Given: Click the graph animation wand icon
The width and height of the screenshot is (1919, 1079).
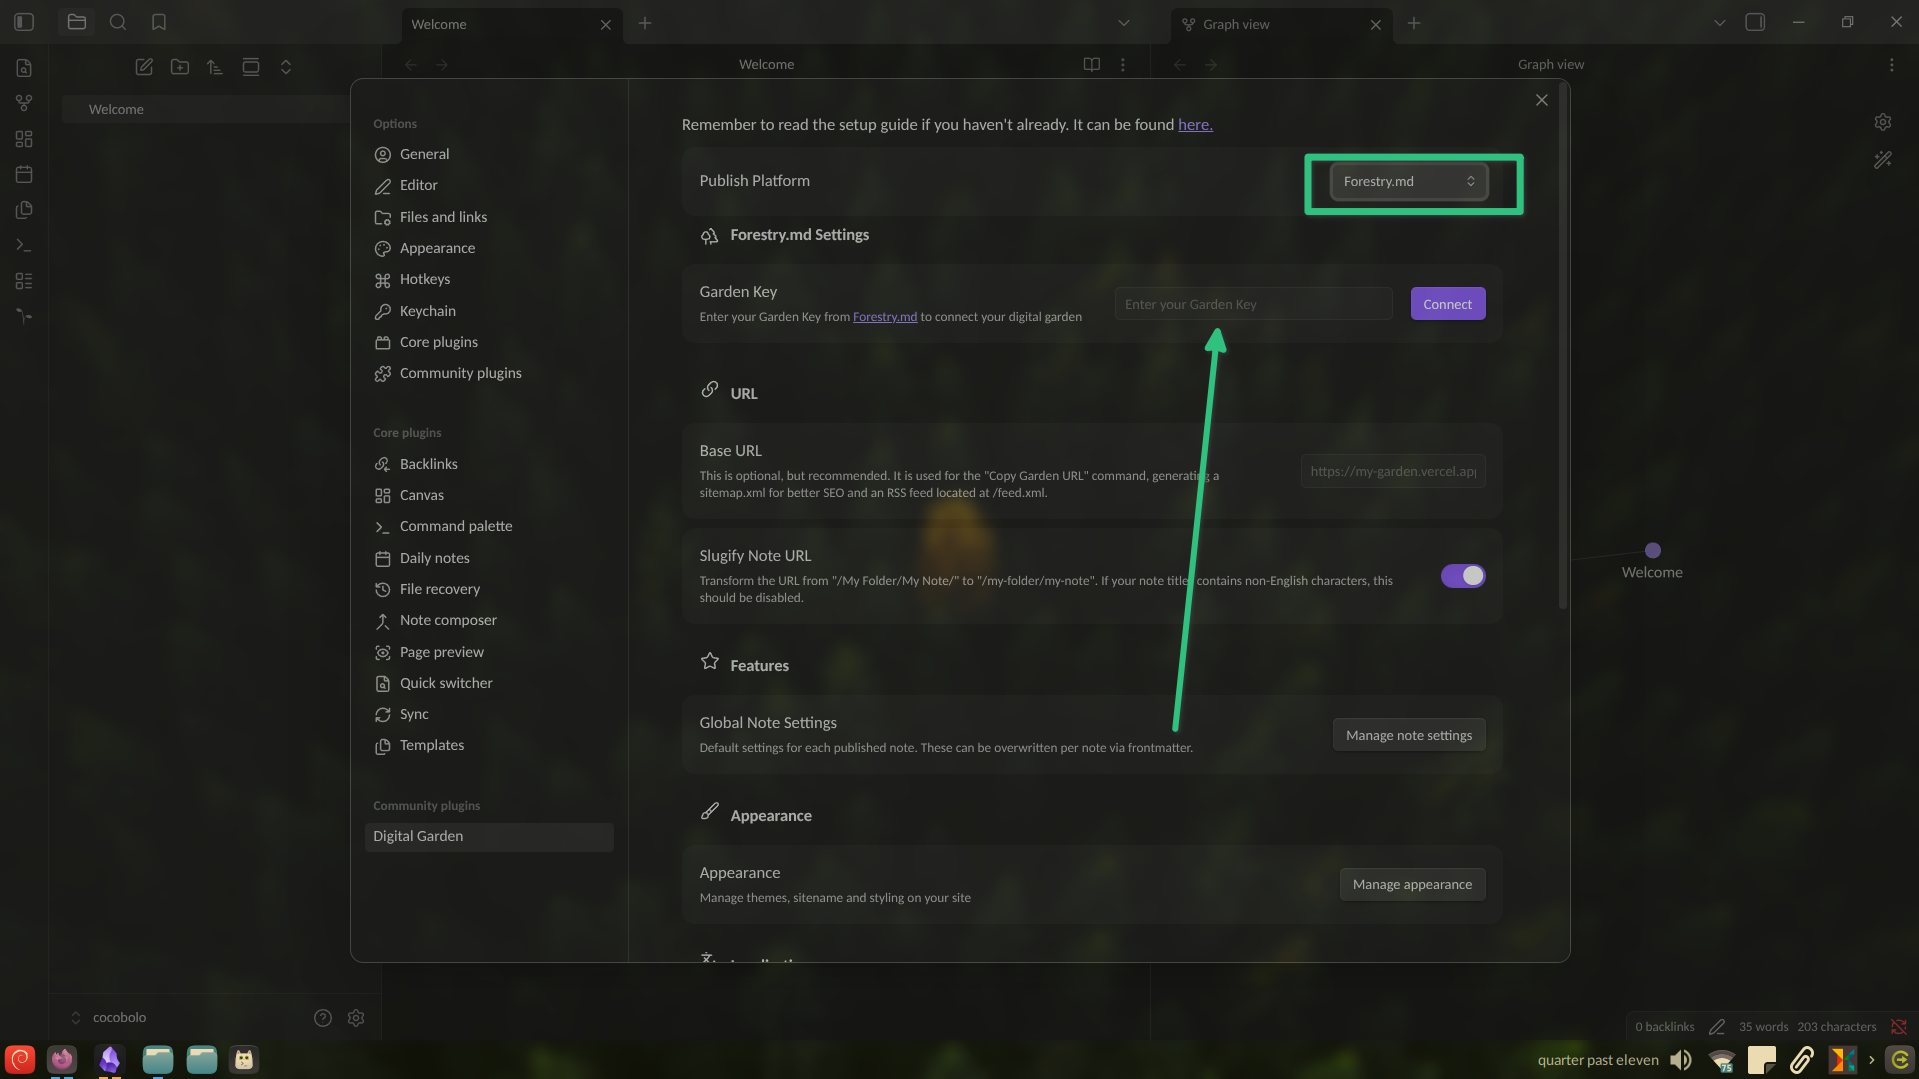Looking at the screenshot, I should (x=1883, y=160).
